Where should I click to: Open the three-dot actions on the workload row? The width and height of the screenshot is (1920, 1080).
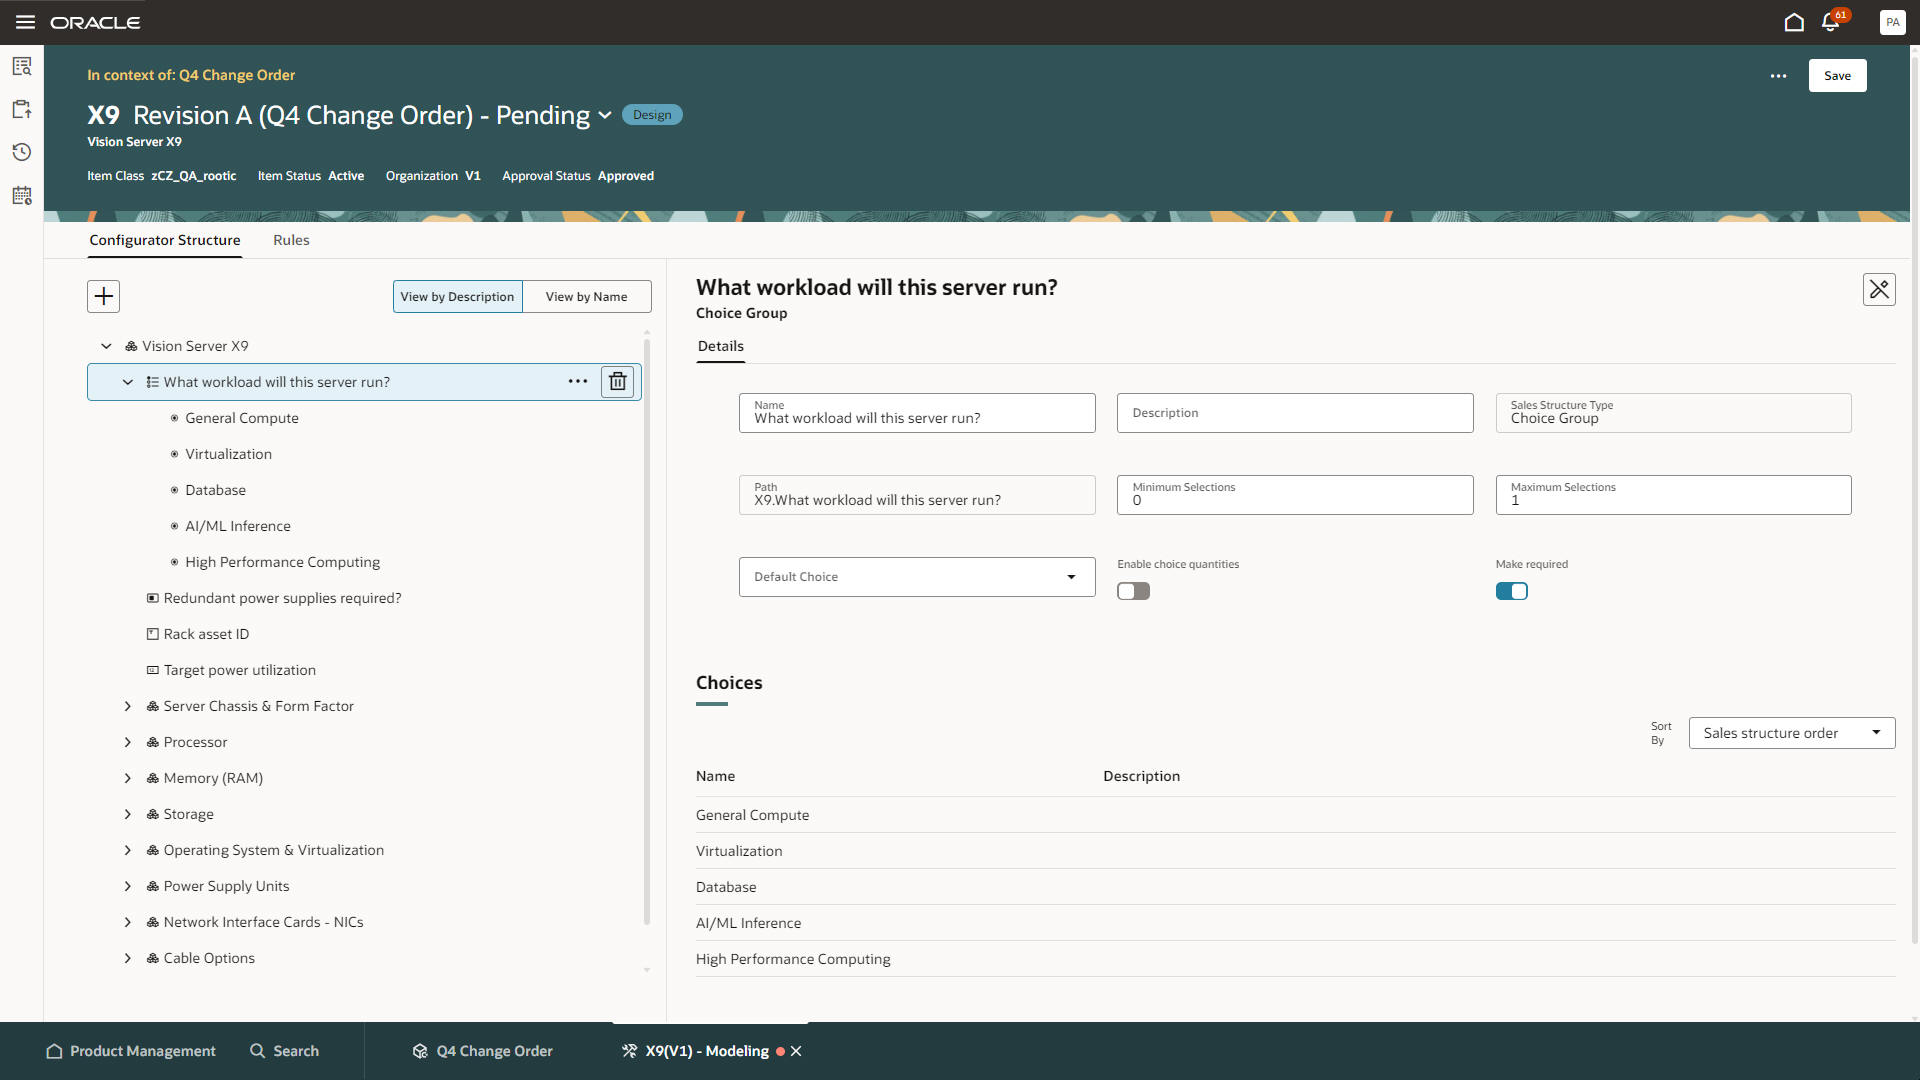(578, 381)
